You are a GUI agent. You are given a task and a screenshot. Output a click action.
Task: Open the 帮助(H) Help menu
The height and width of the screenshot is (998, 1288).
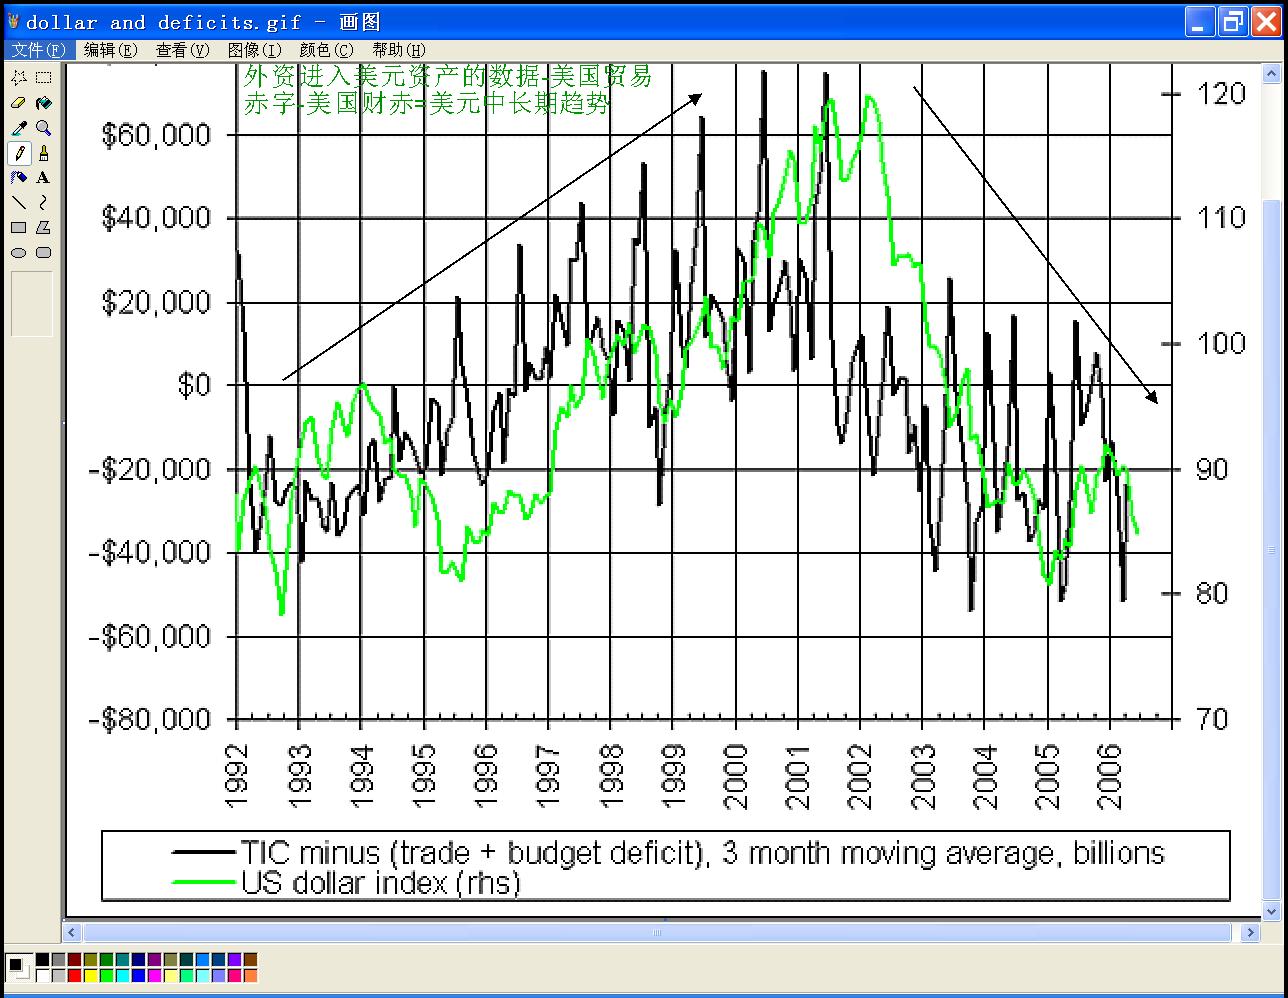[x=399, y=50]
